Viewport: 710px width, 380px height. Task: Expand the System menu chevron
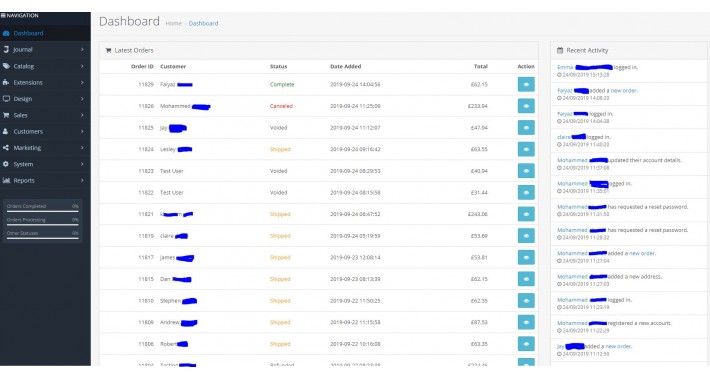pyautogui.click(x=82, y=164)
